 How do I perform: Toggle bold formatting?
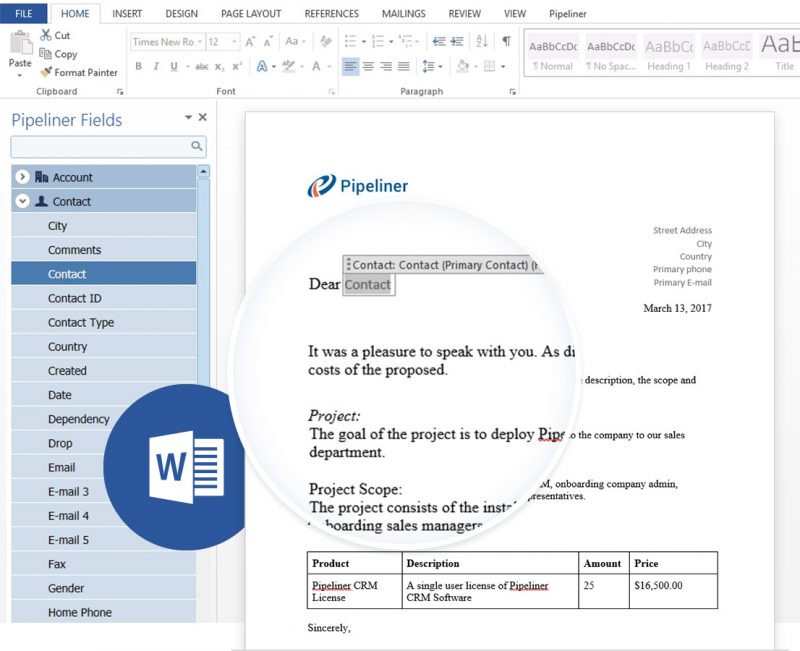tap(138, 66)
